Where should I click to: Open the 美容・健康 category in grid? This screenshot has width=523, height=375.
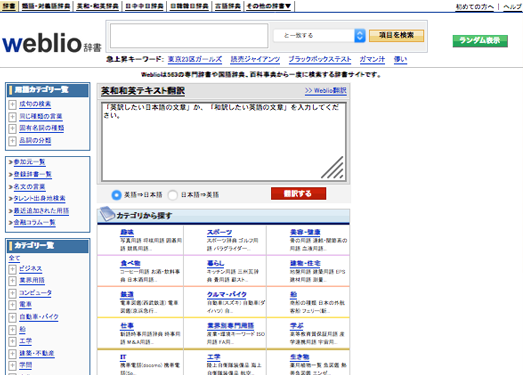(305, 232)
